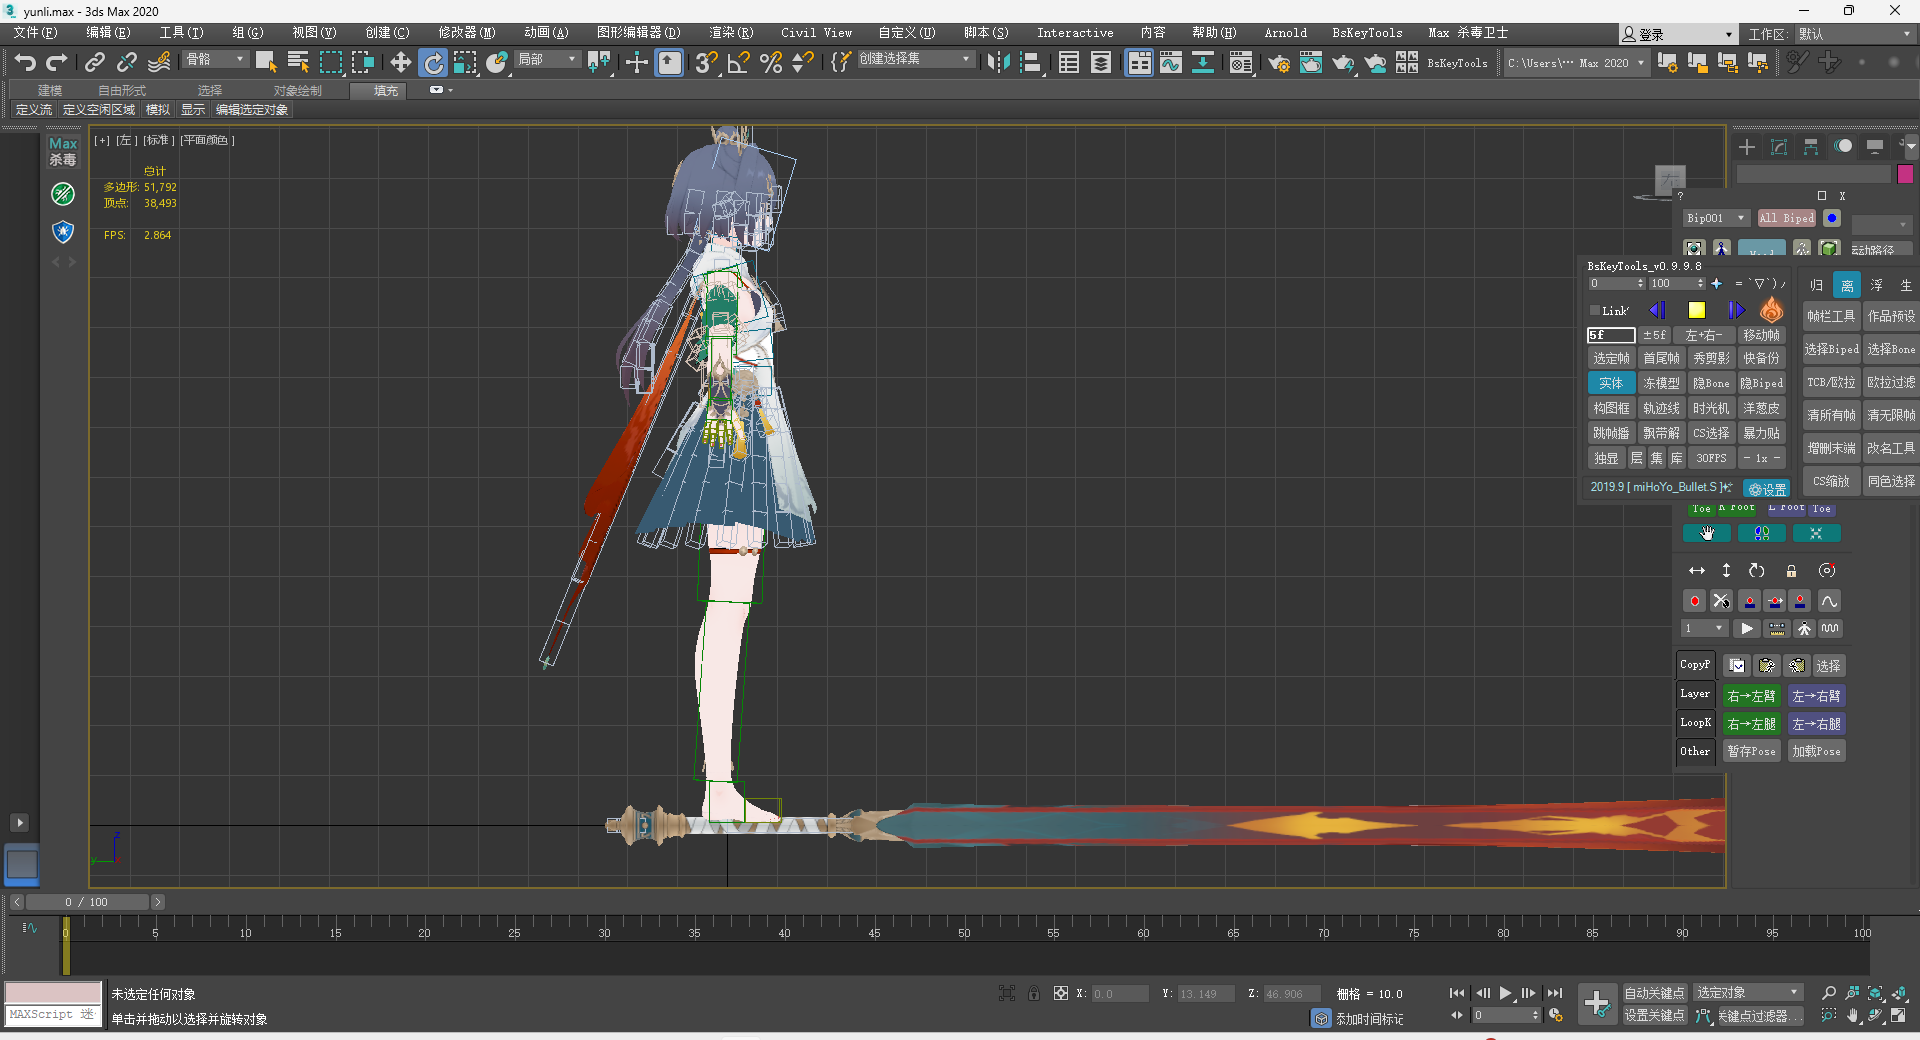Click the orange flame icon in BsKeyTools

(1771, 310)
